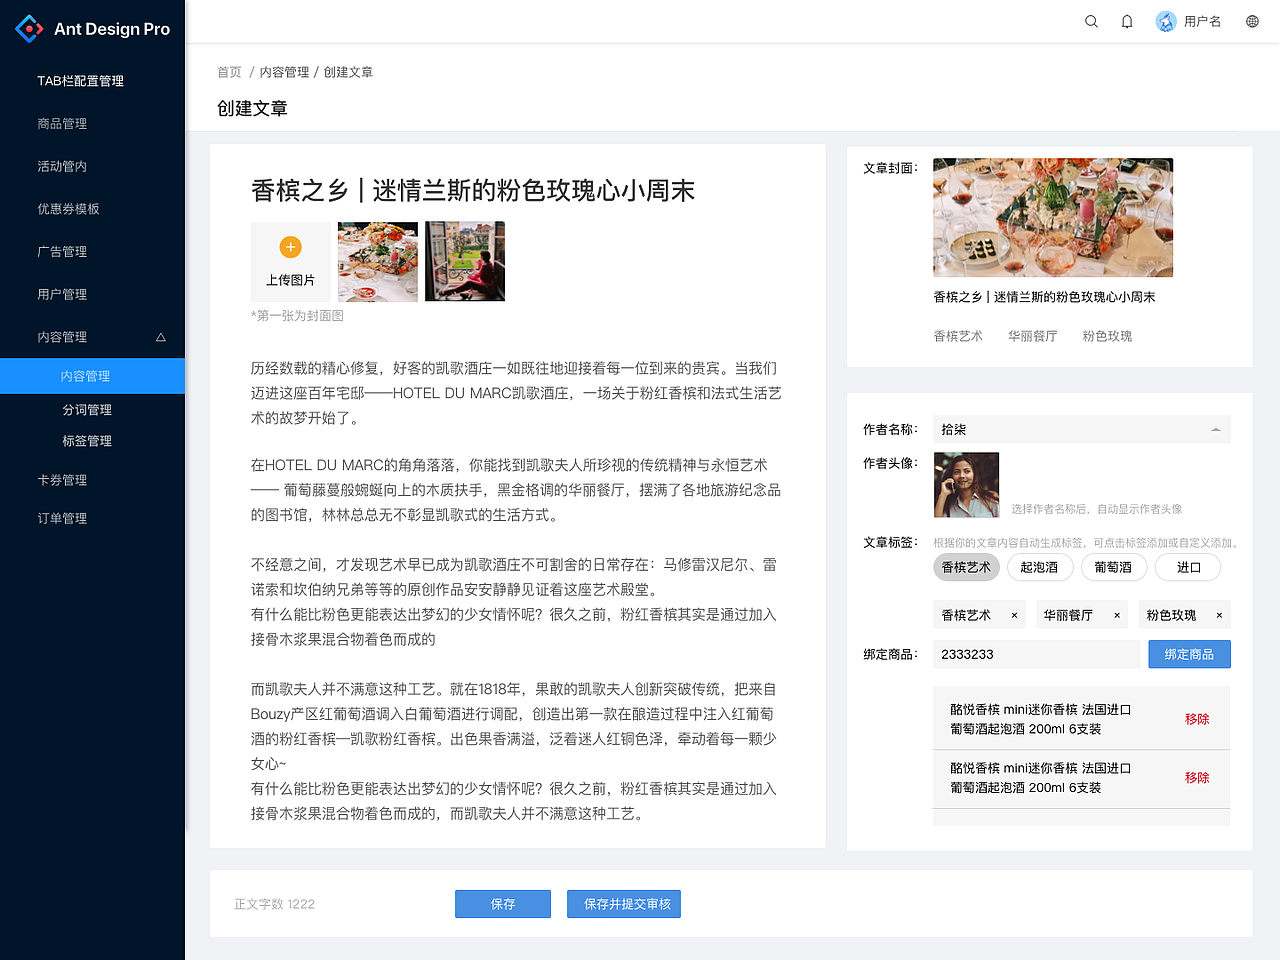Toggle the 葡萄酒 suggested tag
Viewport: 1280px width, 960px height.
click(1113, 567)
